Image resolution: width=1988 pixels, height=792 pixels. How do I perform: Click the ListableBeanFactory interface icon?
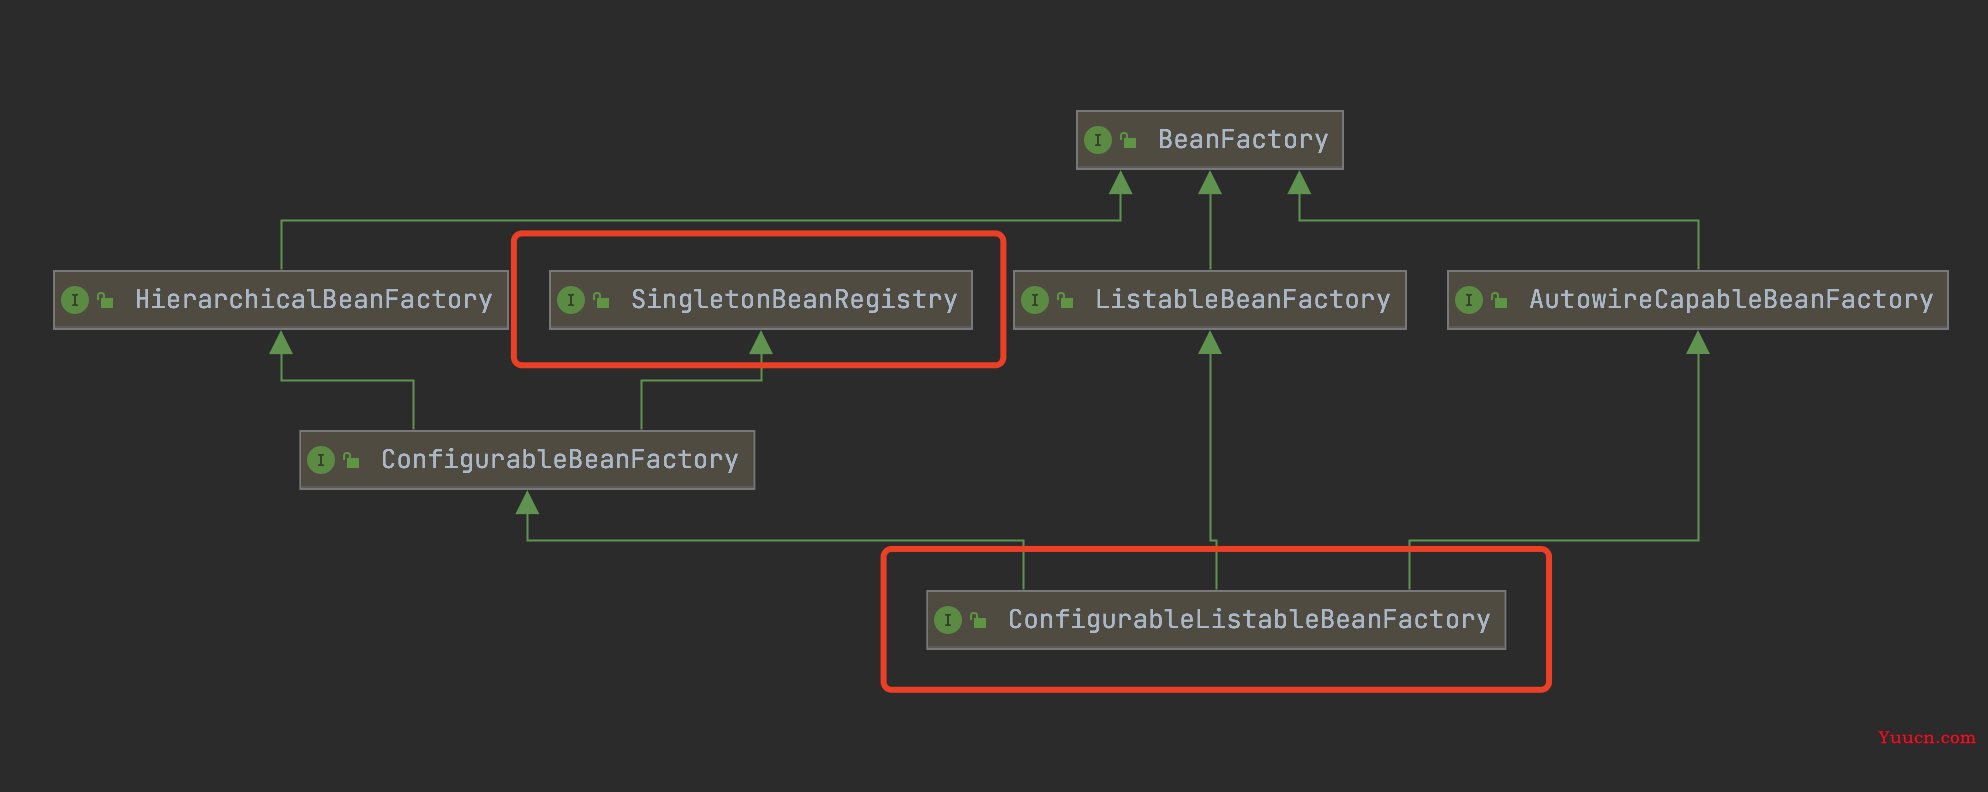tap(1035, 300)
